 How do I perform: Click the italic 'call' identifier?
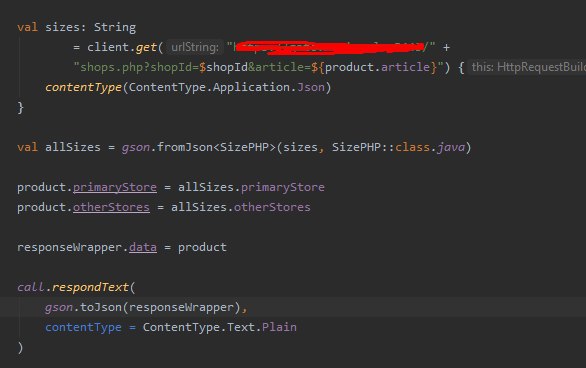click(31, 287)
